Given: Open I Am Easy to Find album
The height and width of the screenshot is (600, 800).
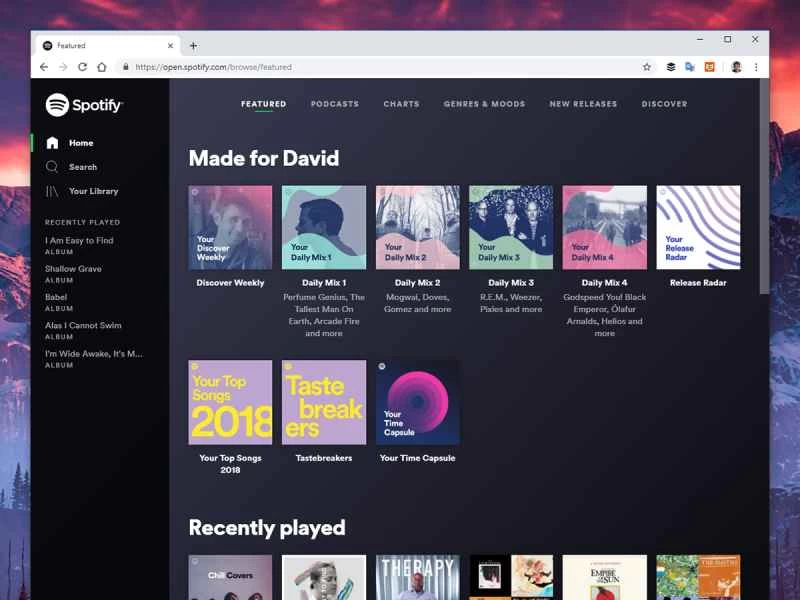Looking at the screenshot, I should (x=81, y=240).
